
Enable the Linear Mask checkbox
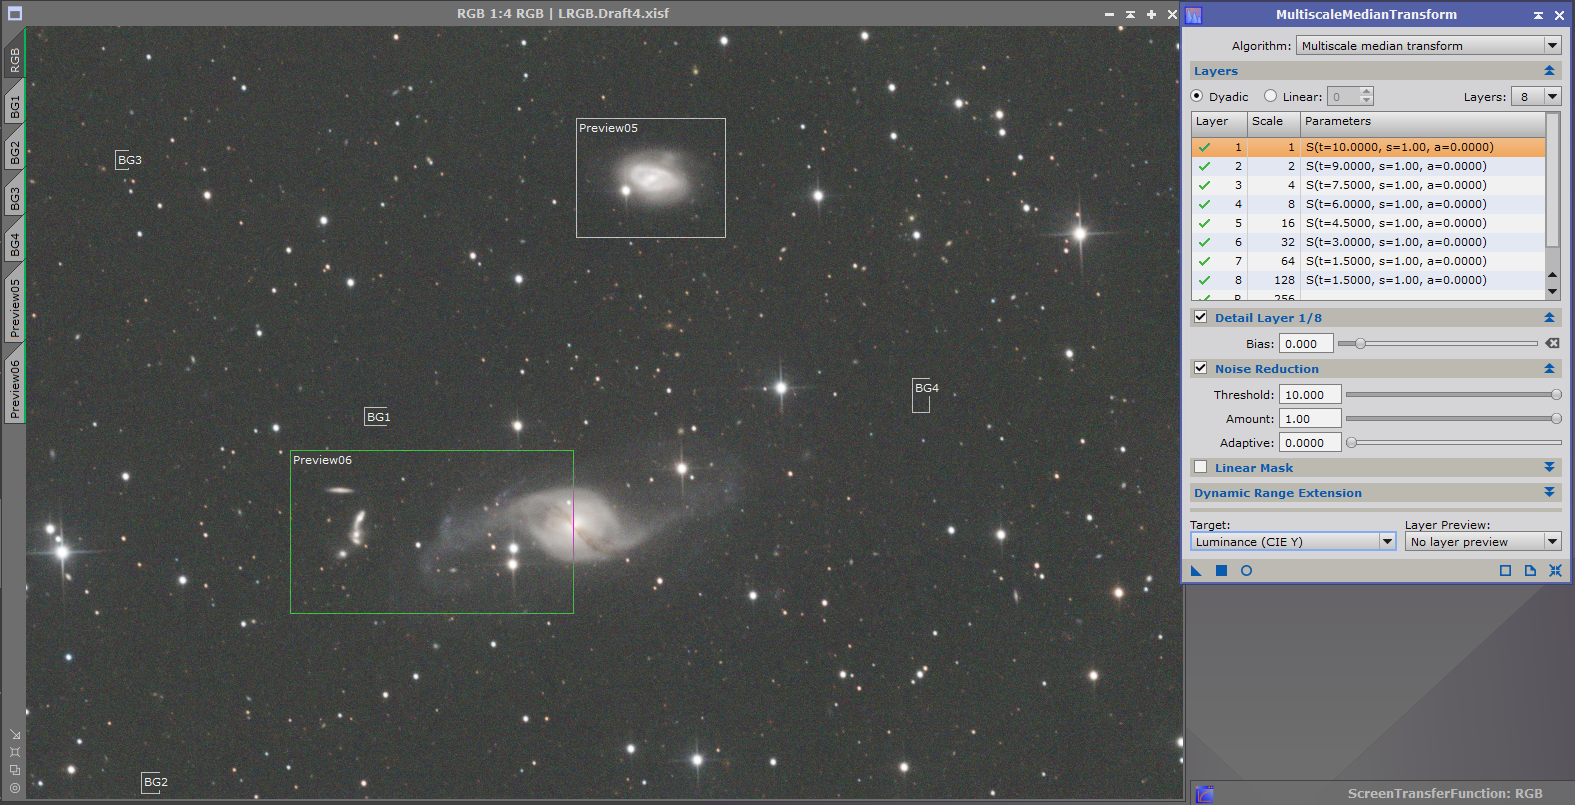coord(1200,467)
